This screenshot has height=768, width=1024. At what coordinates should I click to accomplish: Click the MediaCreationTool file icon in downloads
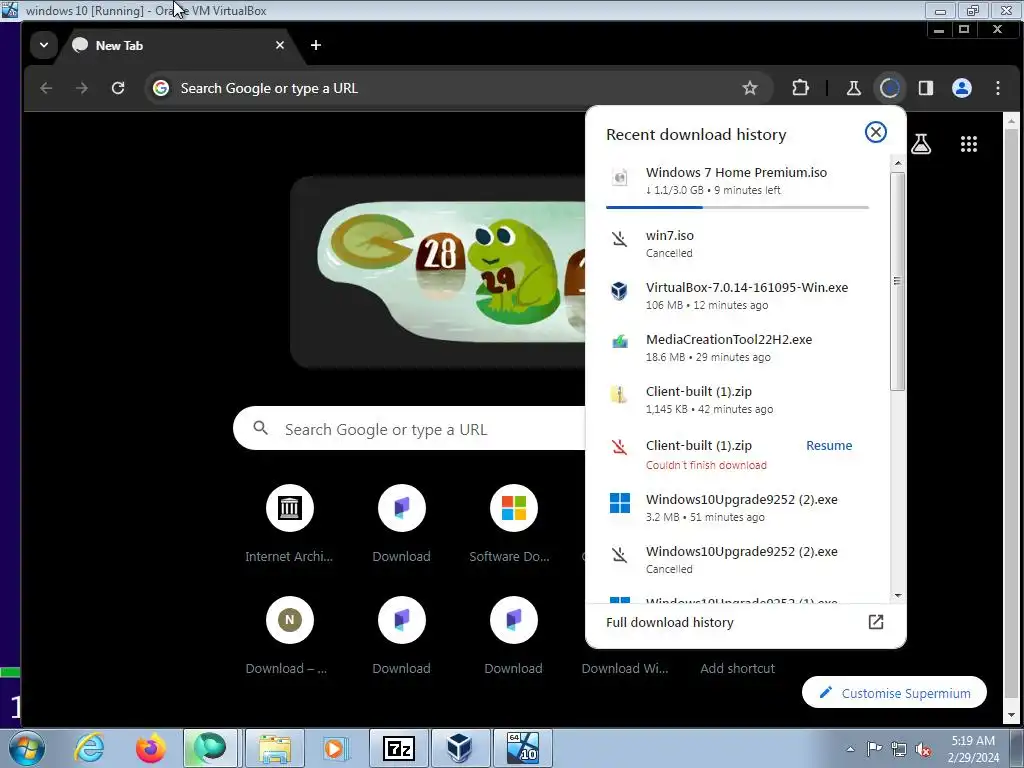619,342
